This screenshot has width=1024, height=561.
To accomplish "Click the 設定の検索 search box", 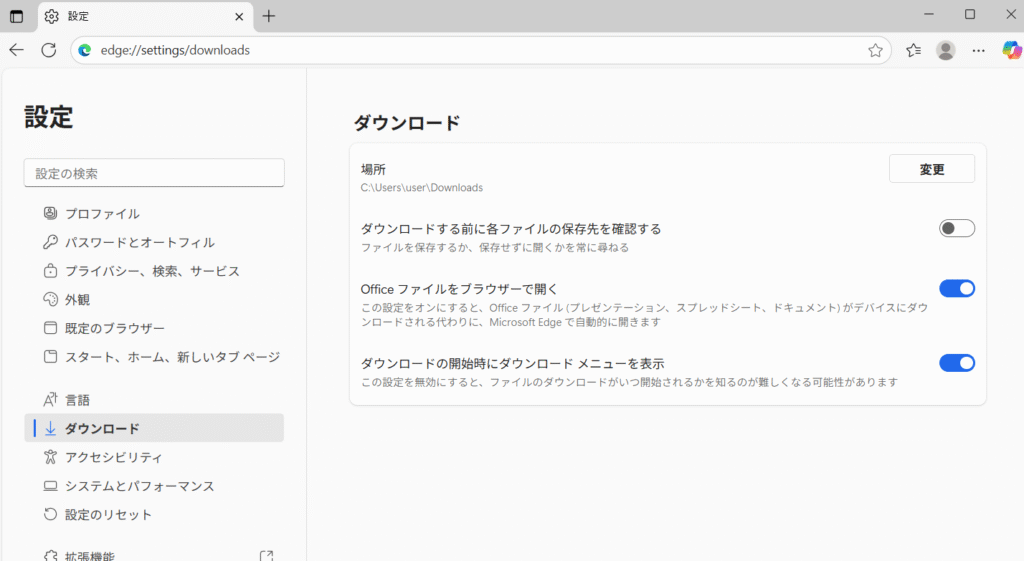I will coord(154,173).
